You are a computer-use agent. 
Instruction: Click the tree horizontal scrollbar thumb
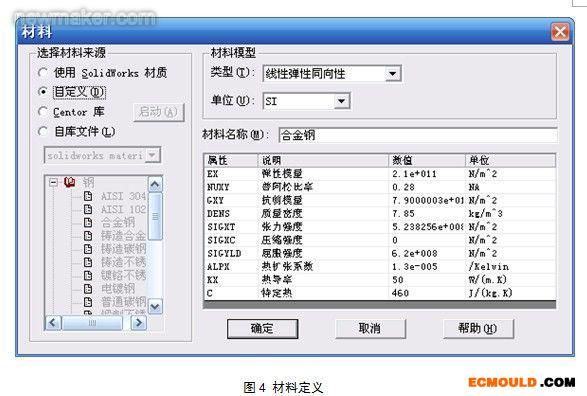[x=92, y=322]
